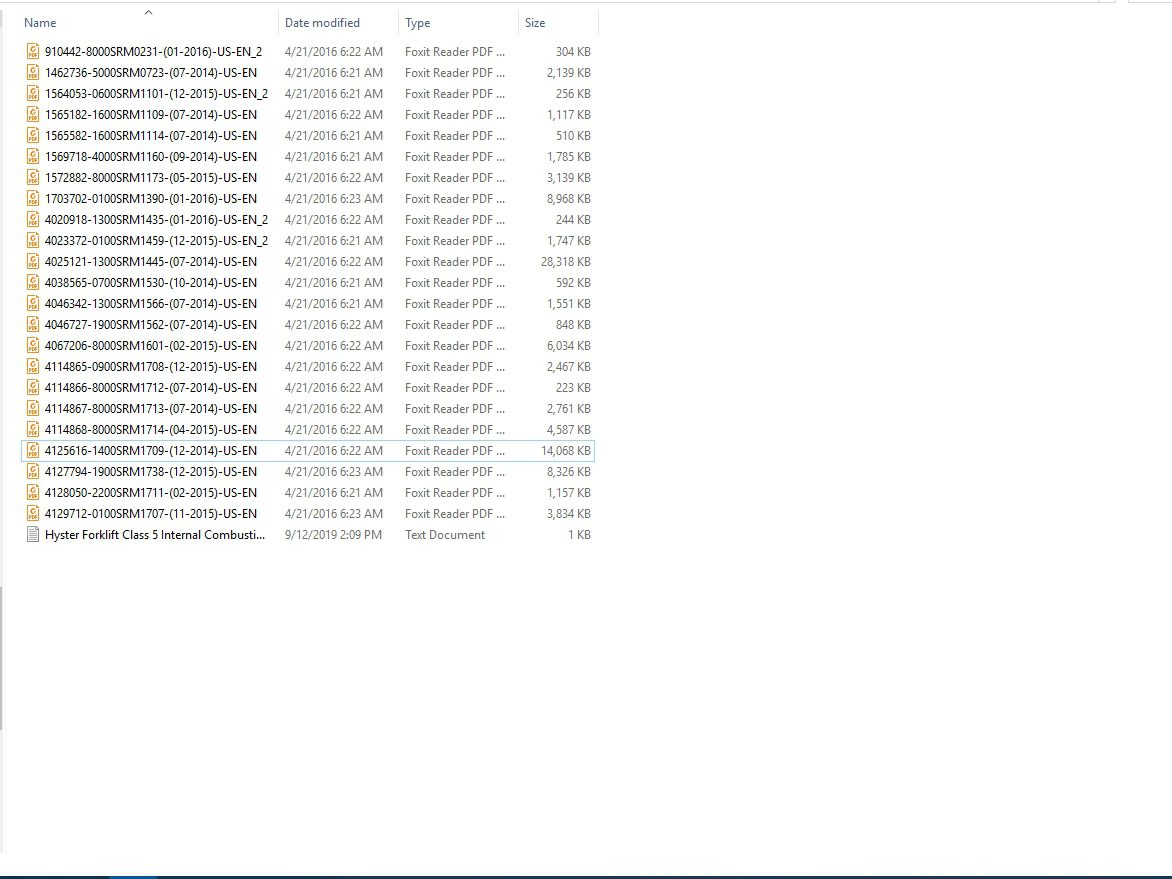Screen dimensions: 1172x879
Task: Select file name 4020918-1300SRM1435-(01-2016)-US-EN_2
Action: point(156,219)
